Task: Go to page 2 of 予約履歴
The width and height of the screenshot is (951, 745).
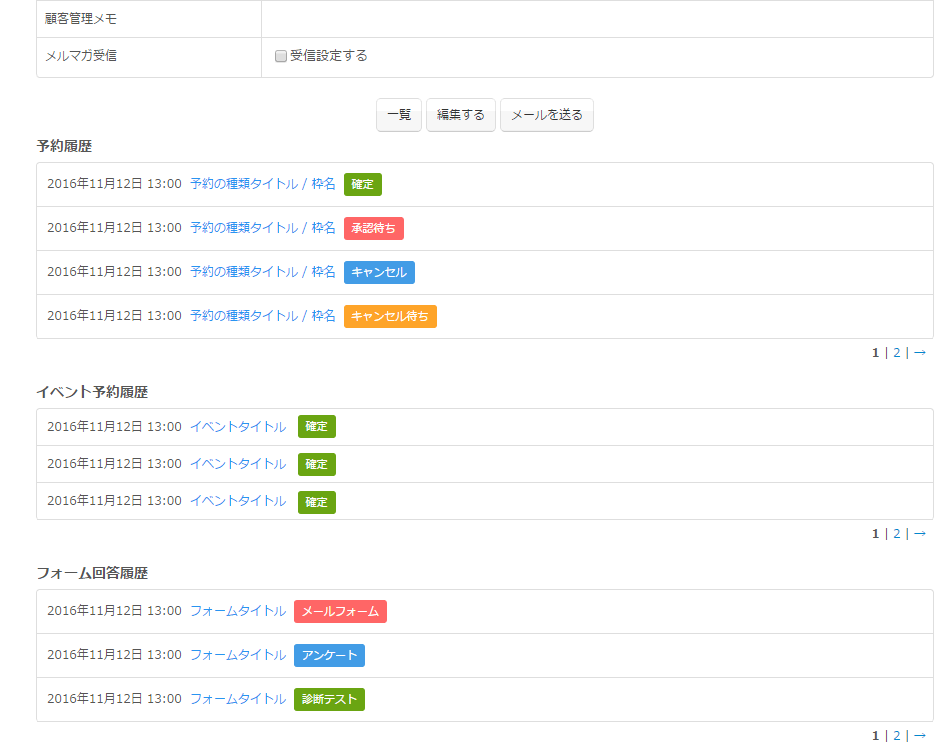Action: coord(897,352)
